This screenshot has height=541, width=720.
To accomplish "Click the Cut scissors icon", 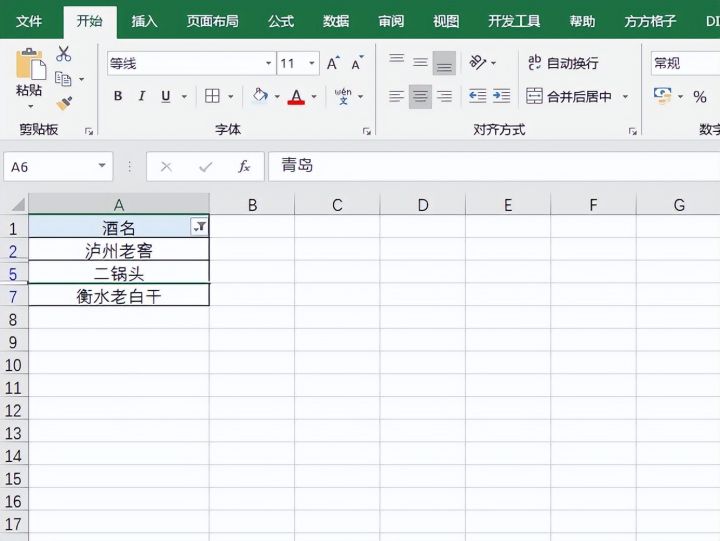I will [63, 54].
